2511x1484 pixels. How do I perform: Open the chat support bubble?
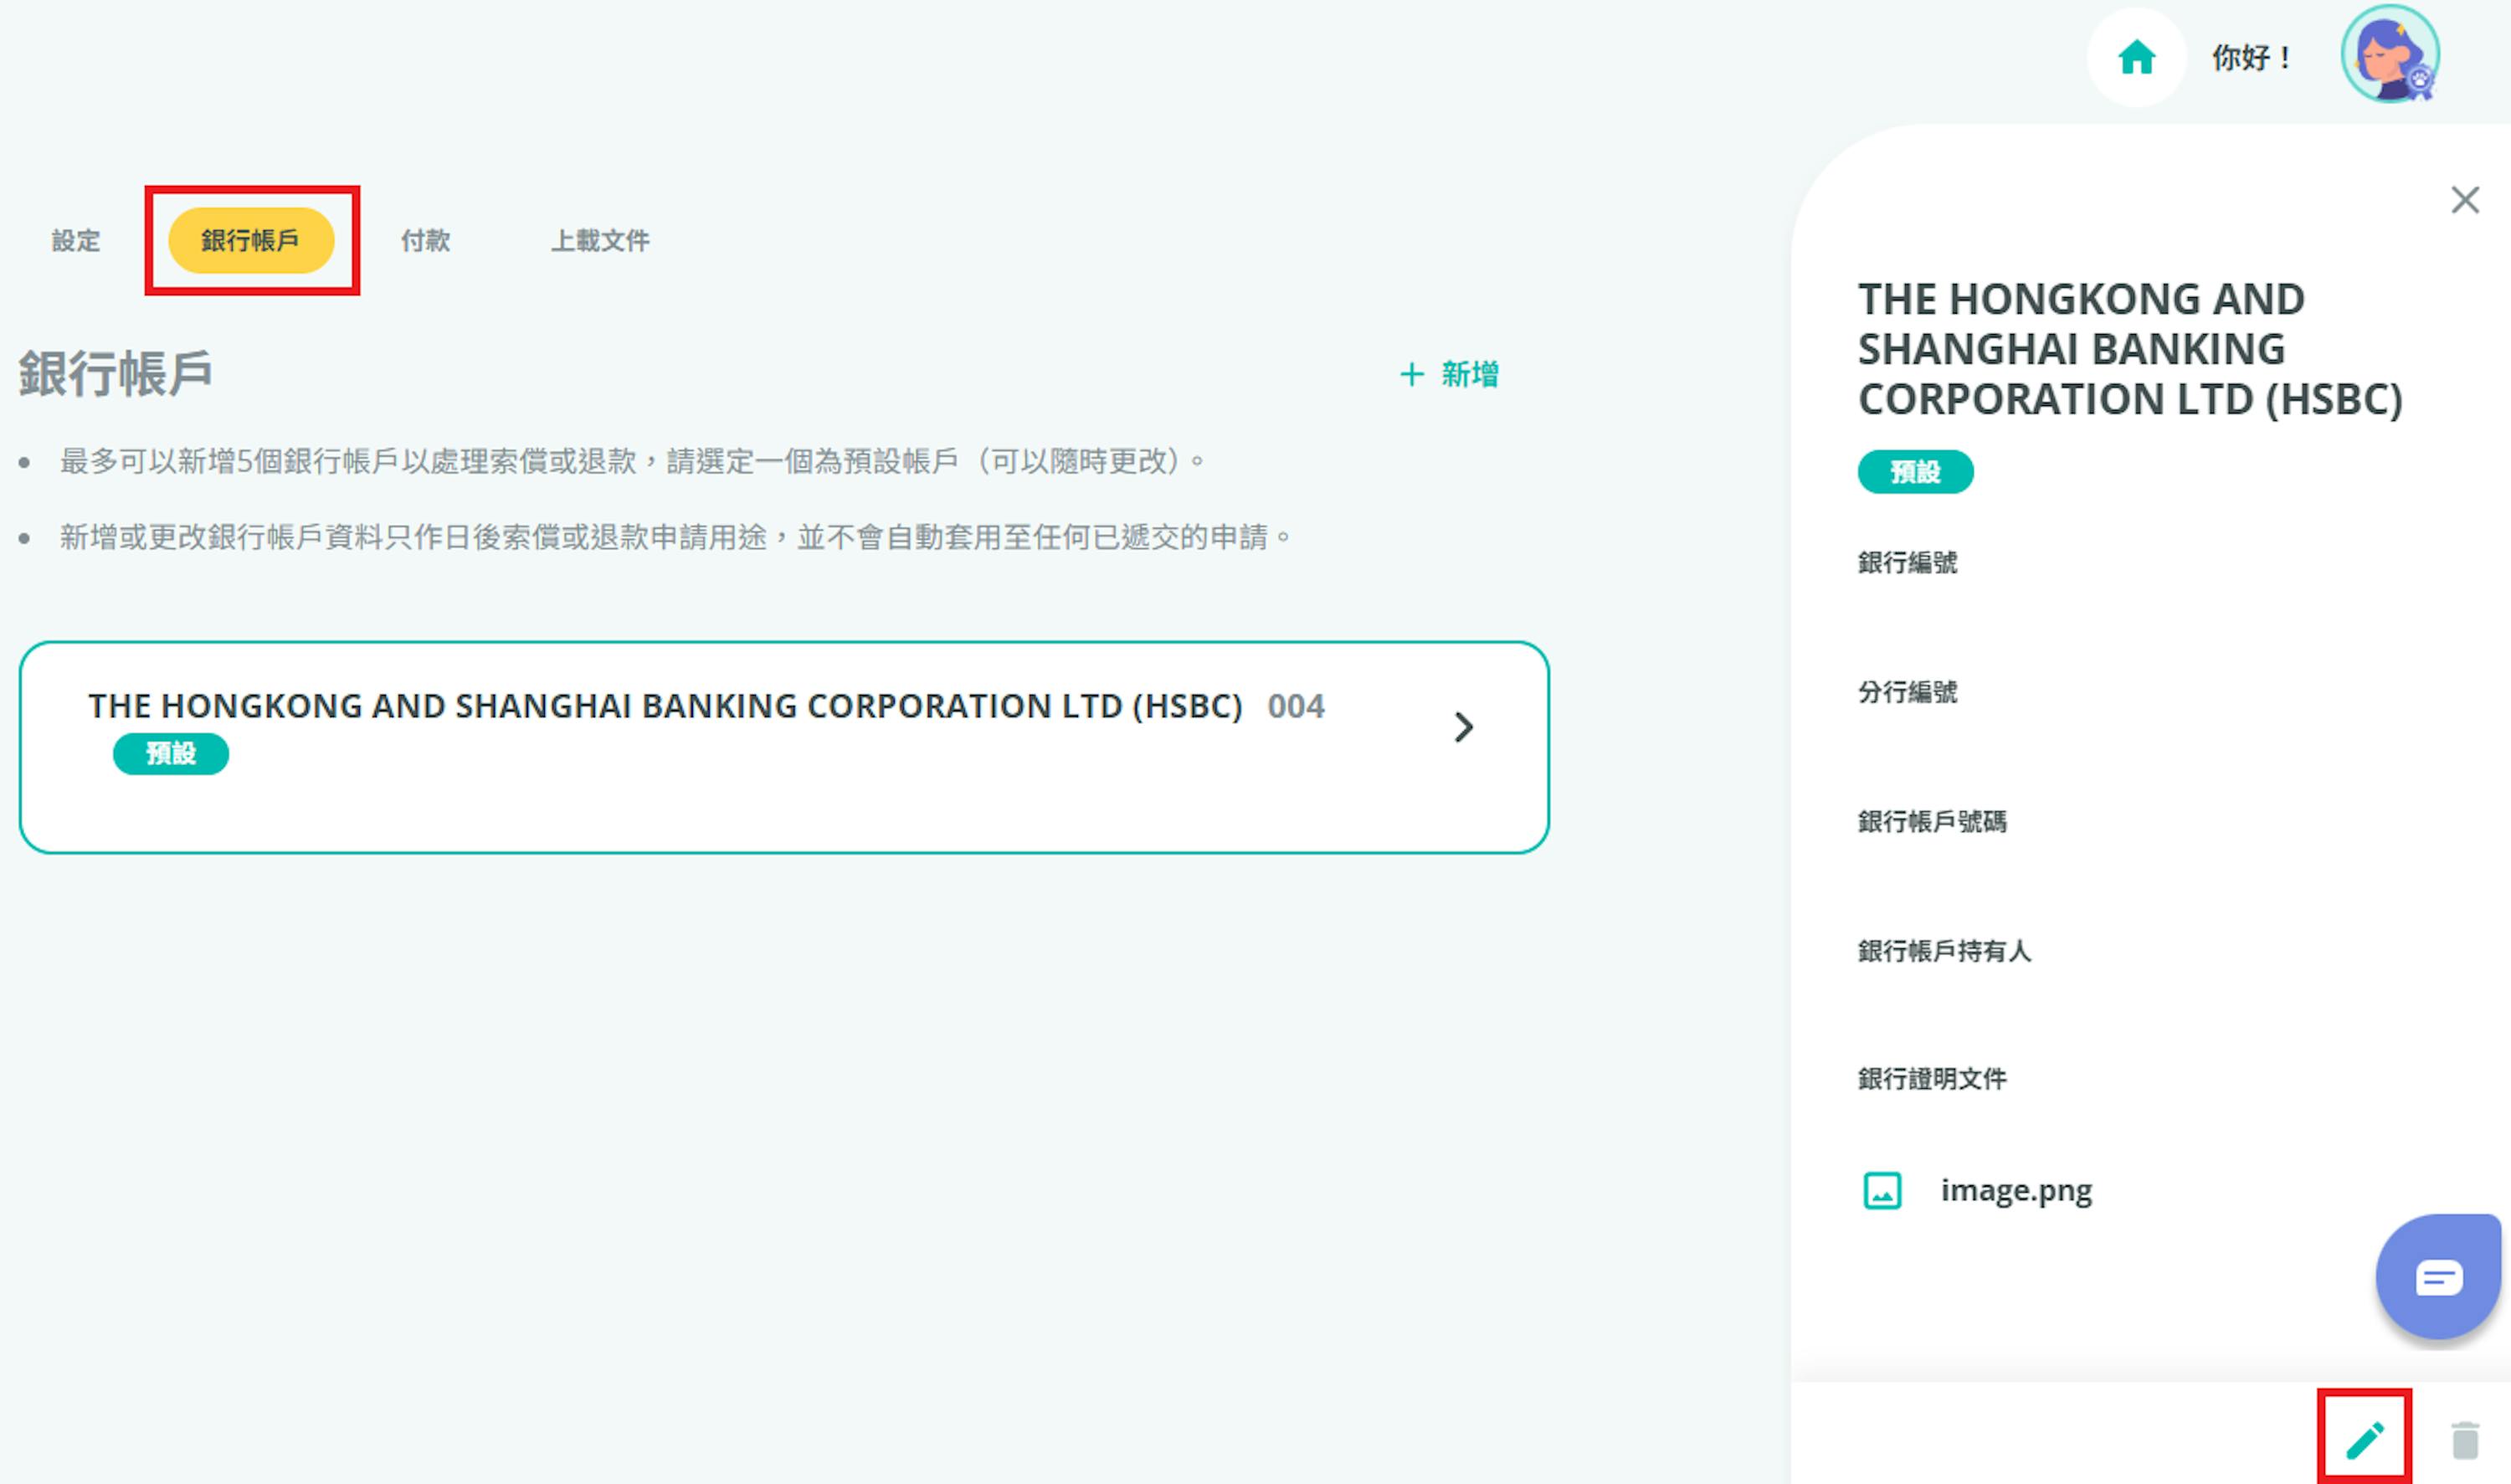pos(2437,1278)
